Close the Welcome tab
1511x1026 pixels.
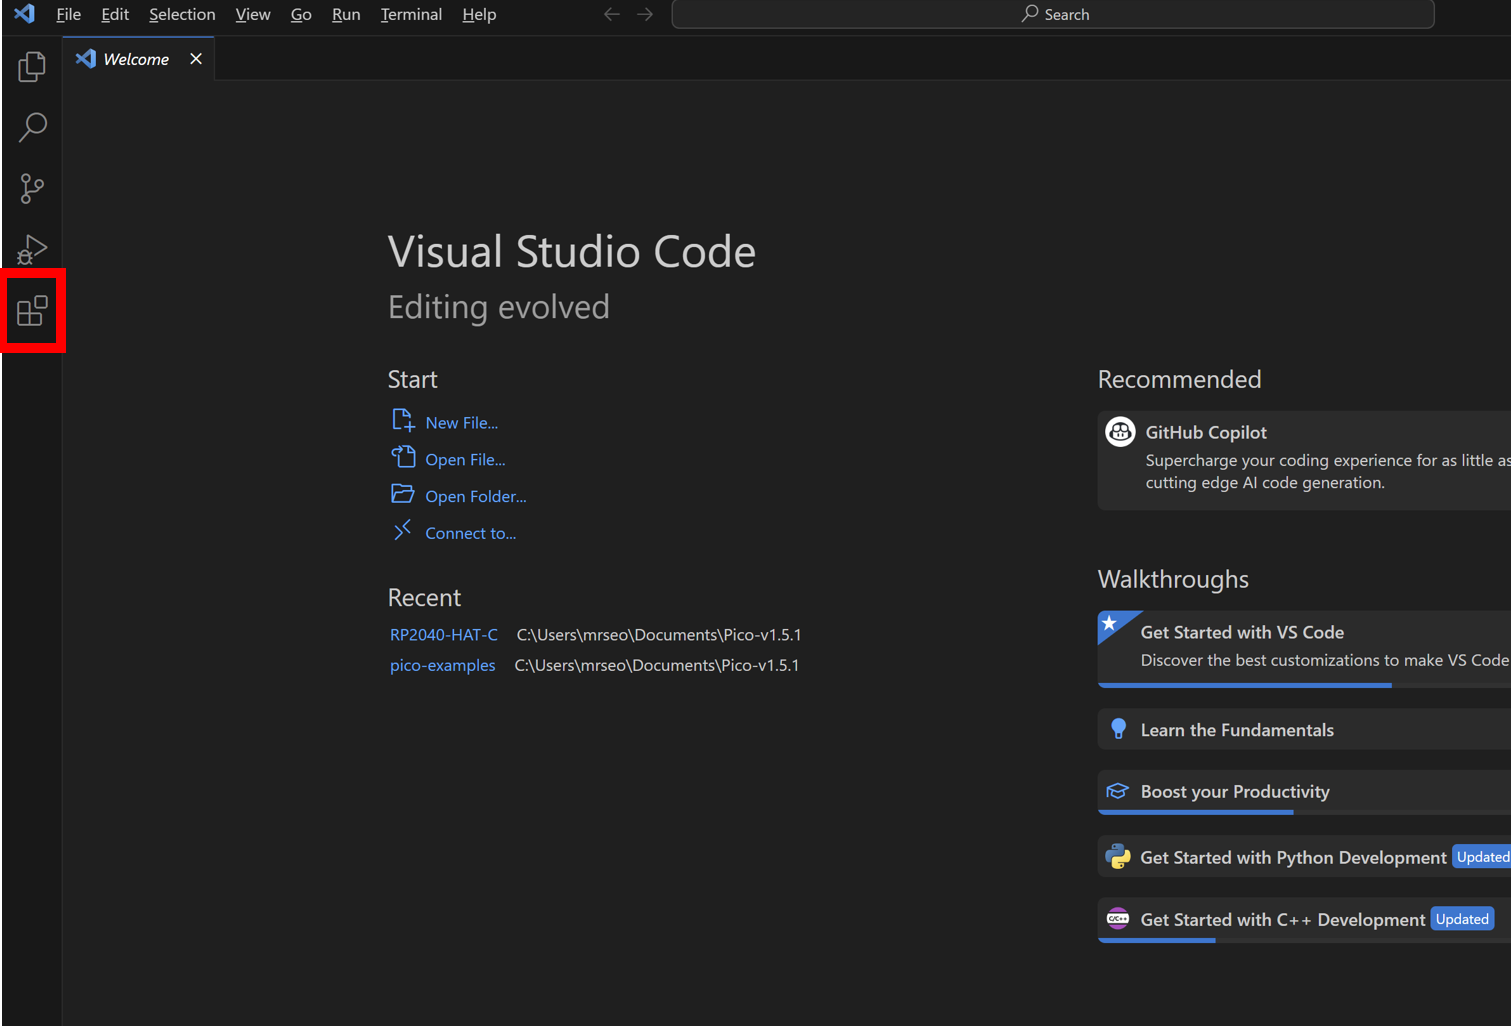(x=196, y=59)
